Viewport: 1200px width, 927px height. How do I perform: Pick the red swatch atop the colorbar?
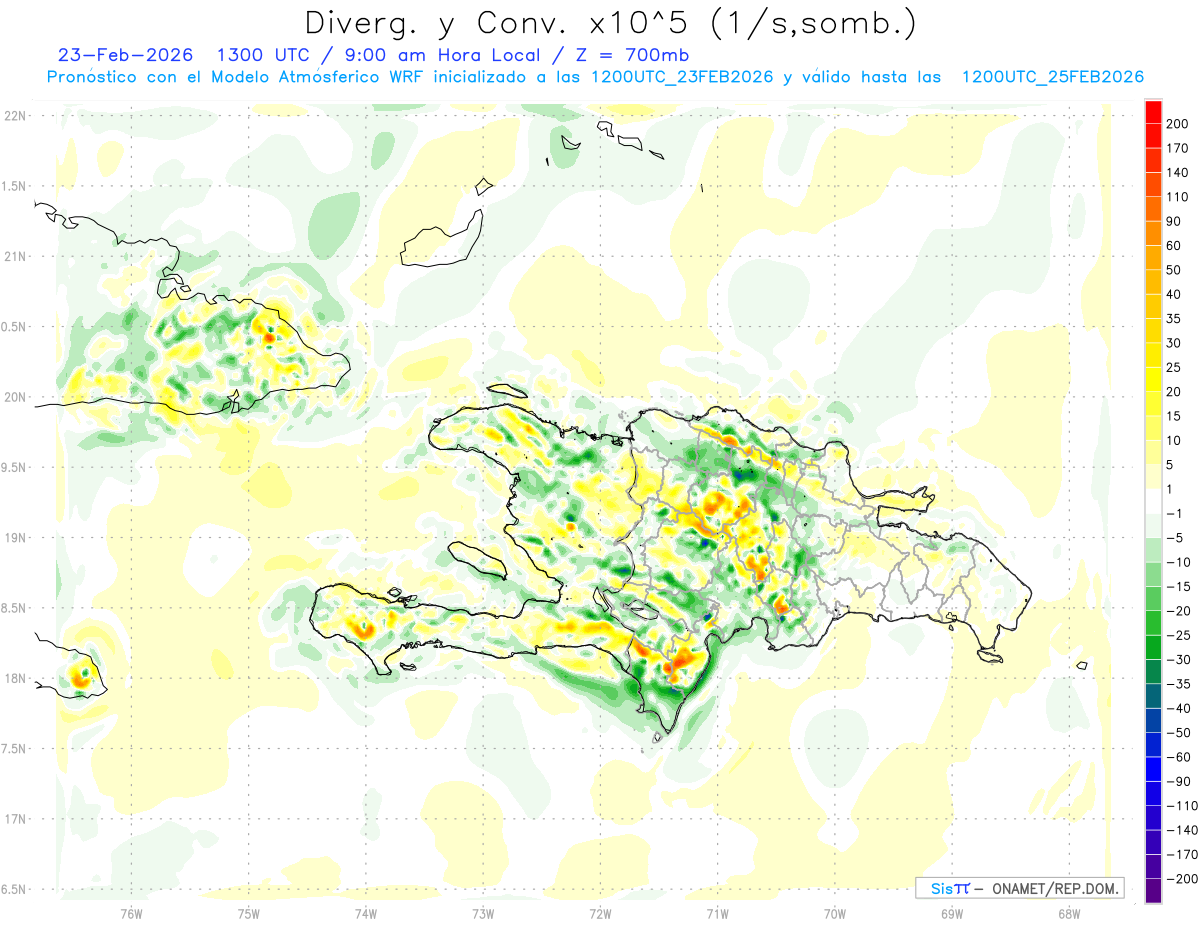click(x=1153, y=111)
